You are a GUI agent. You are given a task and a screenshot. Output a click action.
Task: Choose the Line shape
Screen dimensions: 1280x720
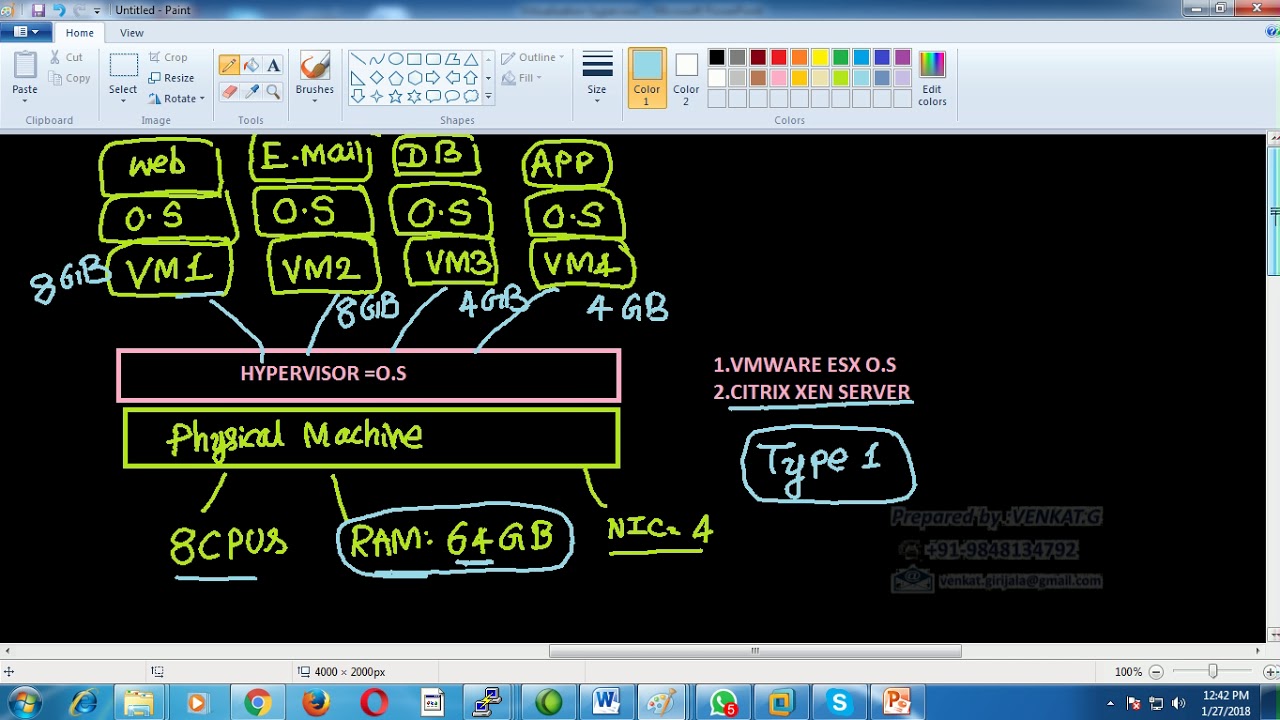point(357,59)
